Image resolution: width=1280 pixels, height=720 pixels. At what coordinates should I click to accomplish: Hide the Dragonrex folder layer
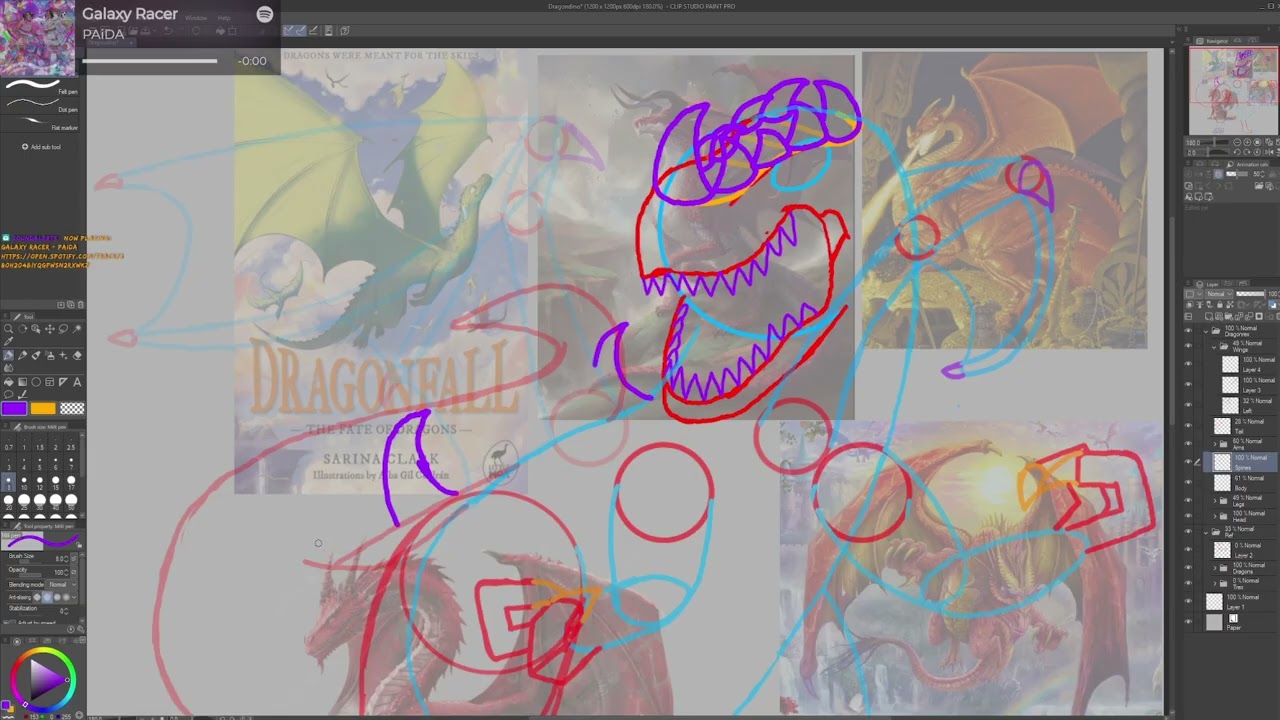pyautogui.click(x=1188, y=329)
